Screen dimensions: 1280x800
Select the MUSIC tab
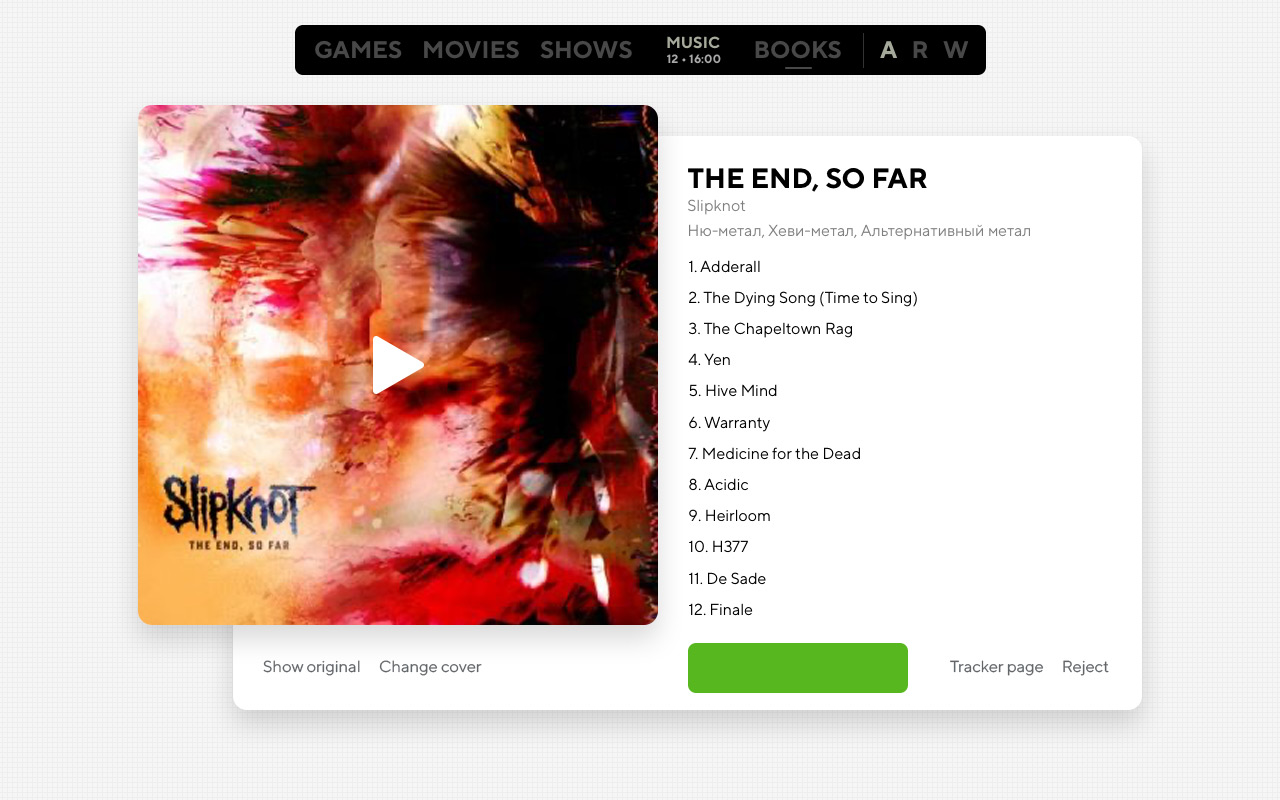pyautogui.click(x=693, y=50)
